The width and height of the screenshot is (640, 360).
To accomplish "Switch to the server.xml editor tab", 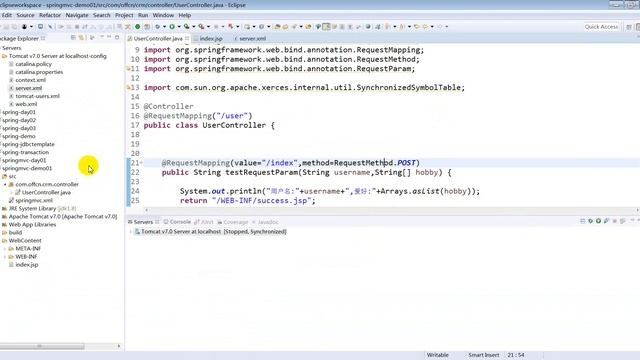I will pos(250,38).
